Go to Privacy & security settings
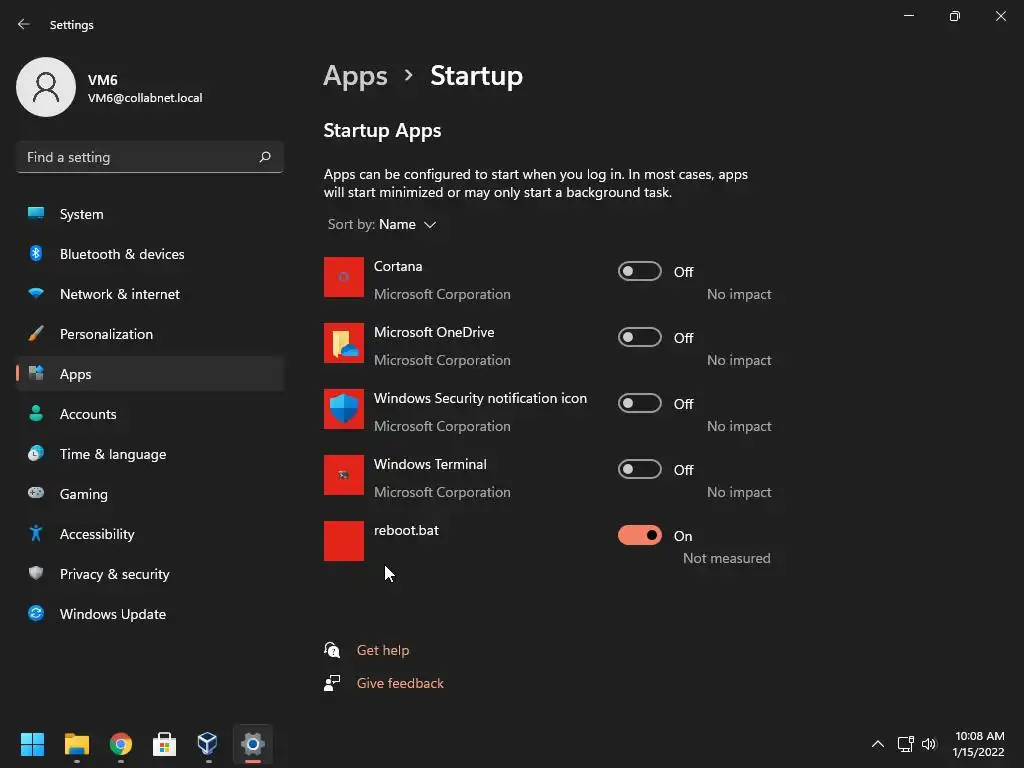1024x768 pixels. (x=114, y=574)
